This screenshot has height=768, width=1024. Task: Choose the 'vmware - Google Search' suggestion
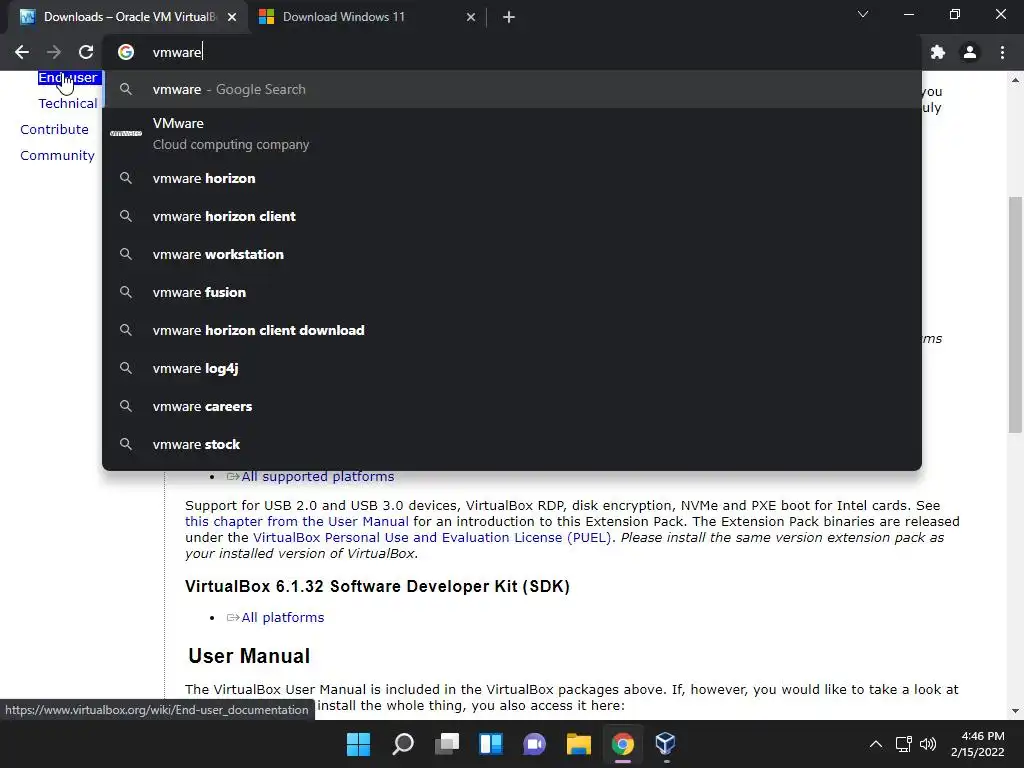point(512,89)
